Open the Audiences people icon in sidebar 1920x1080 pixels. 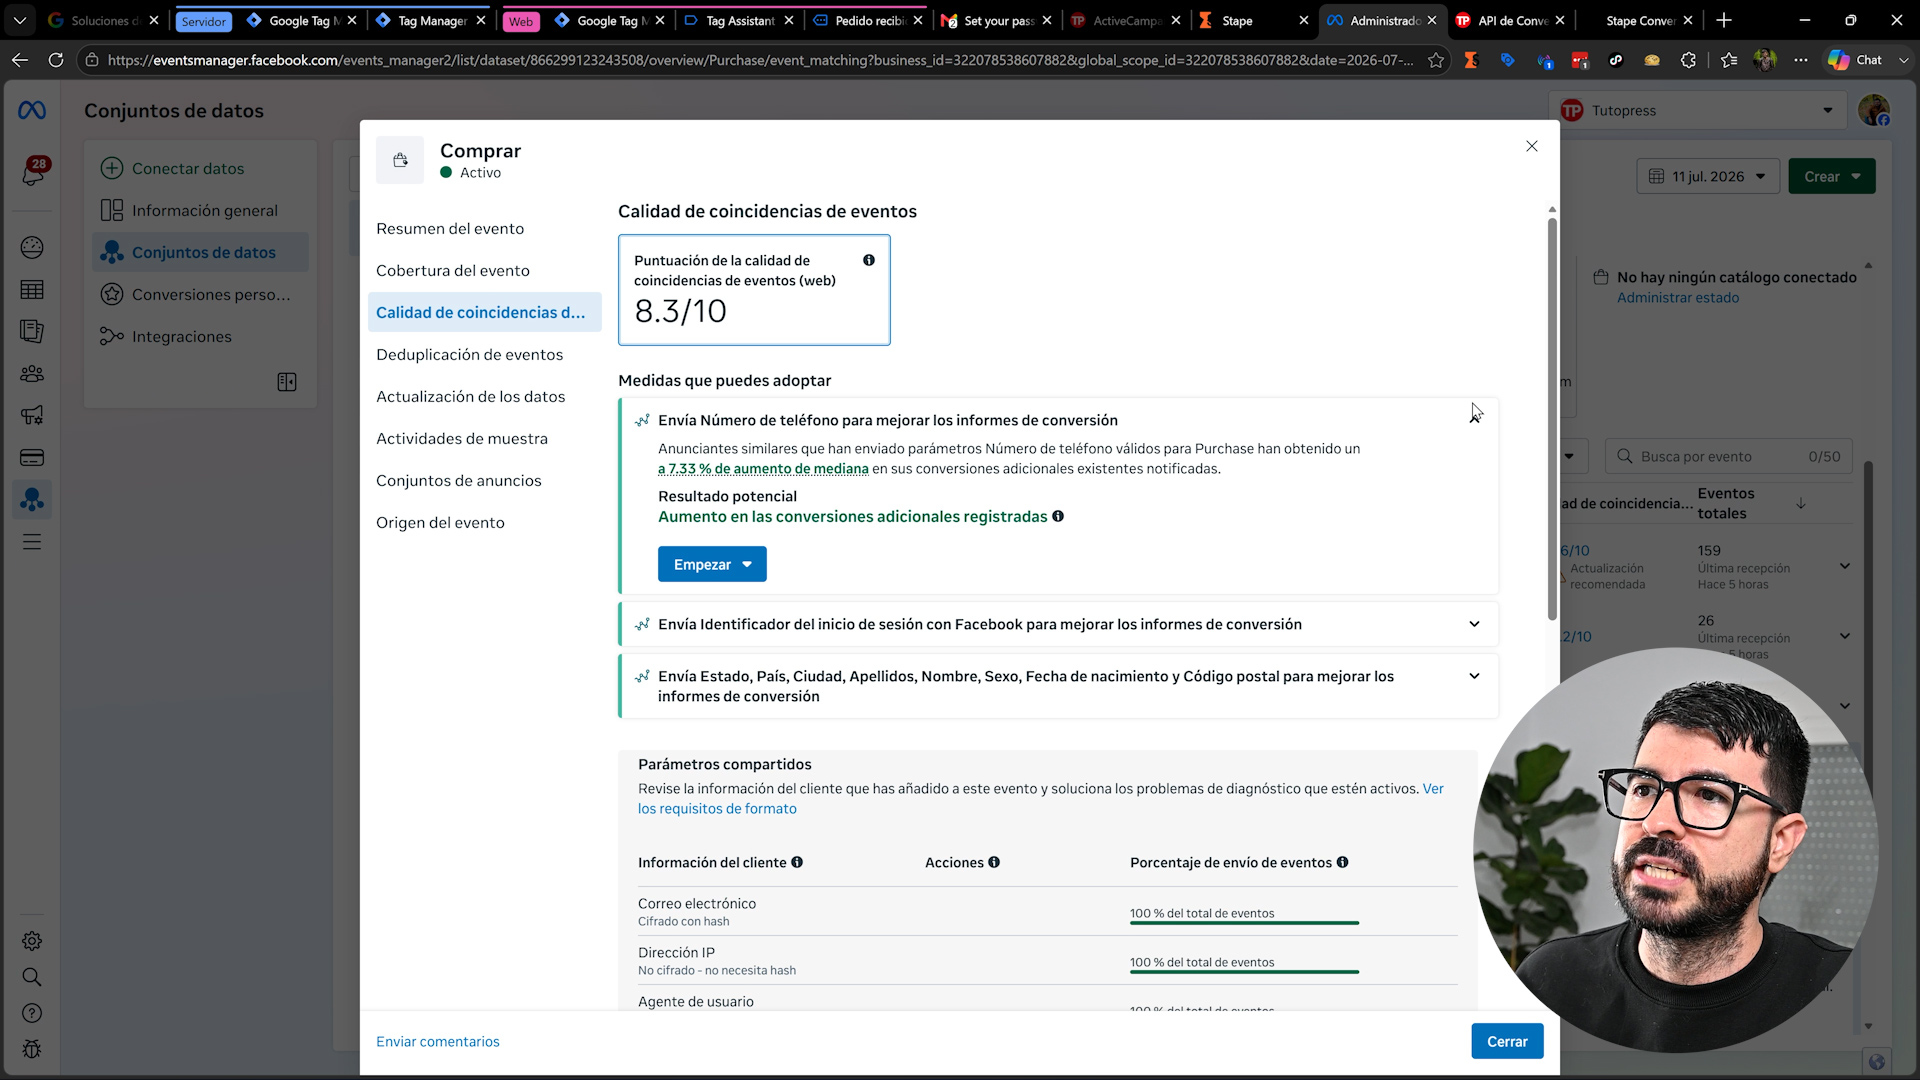point(32,373)
